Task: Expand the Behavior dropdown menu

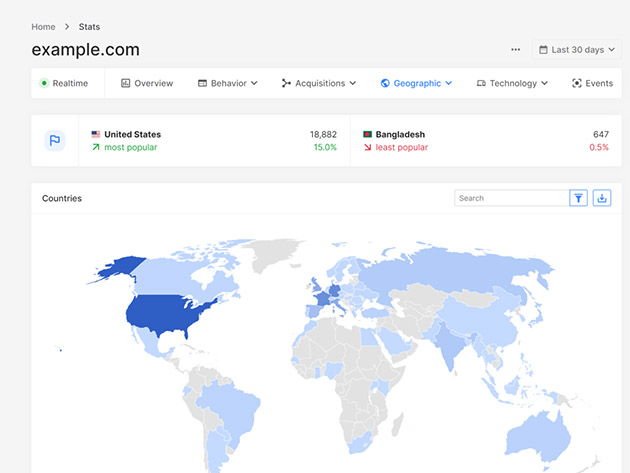Action: point(227,83)
